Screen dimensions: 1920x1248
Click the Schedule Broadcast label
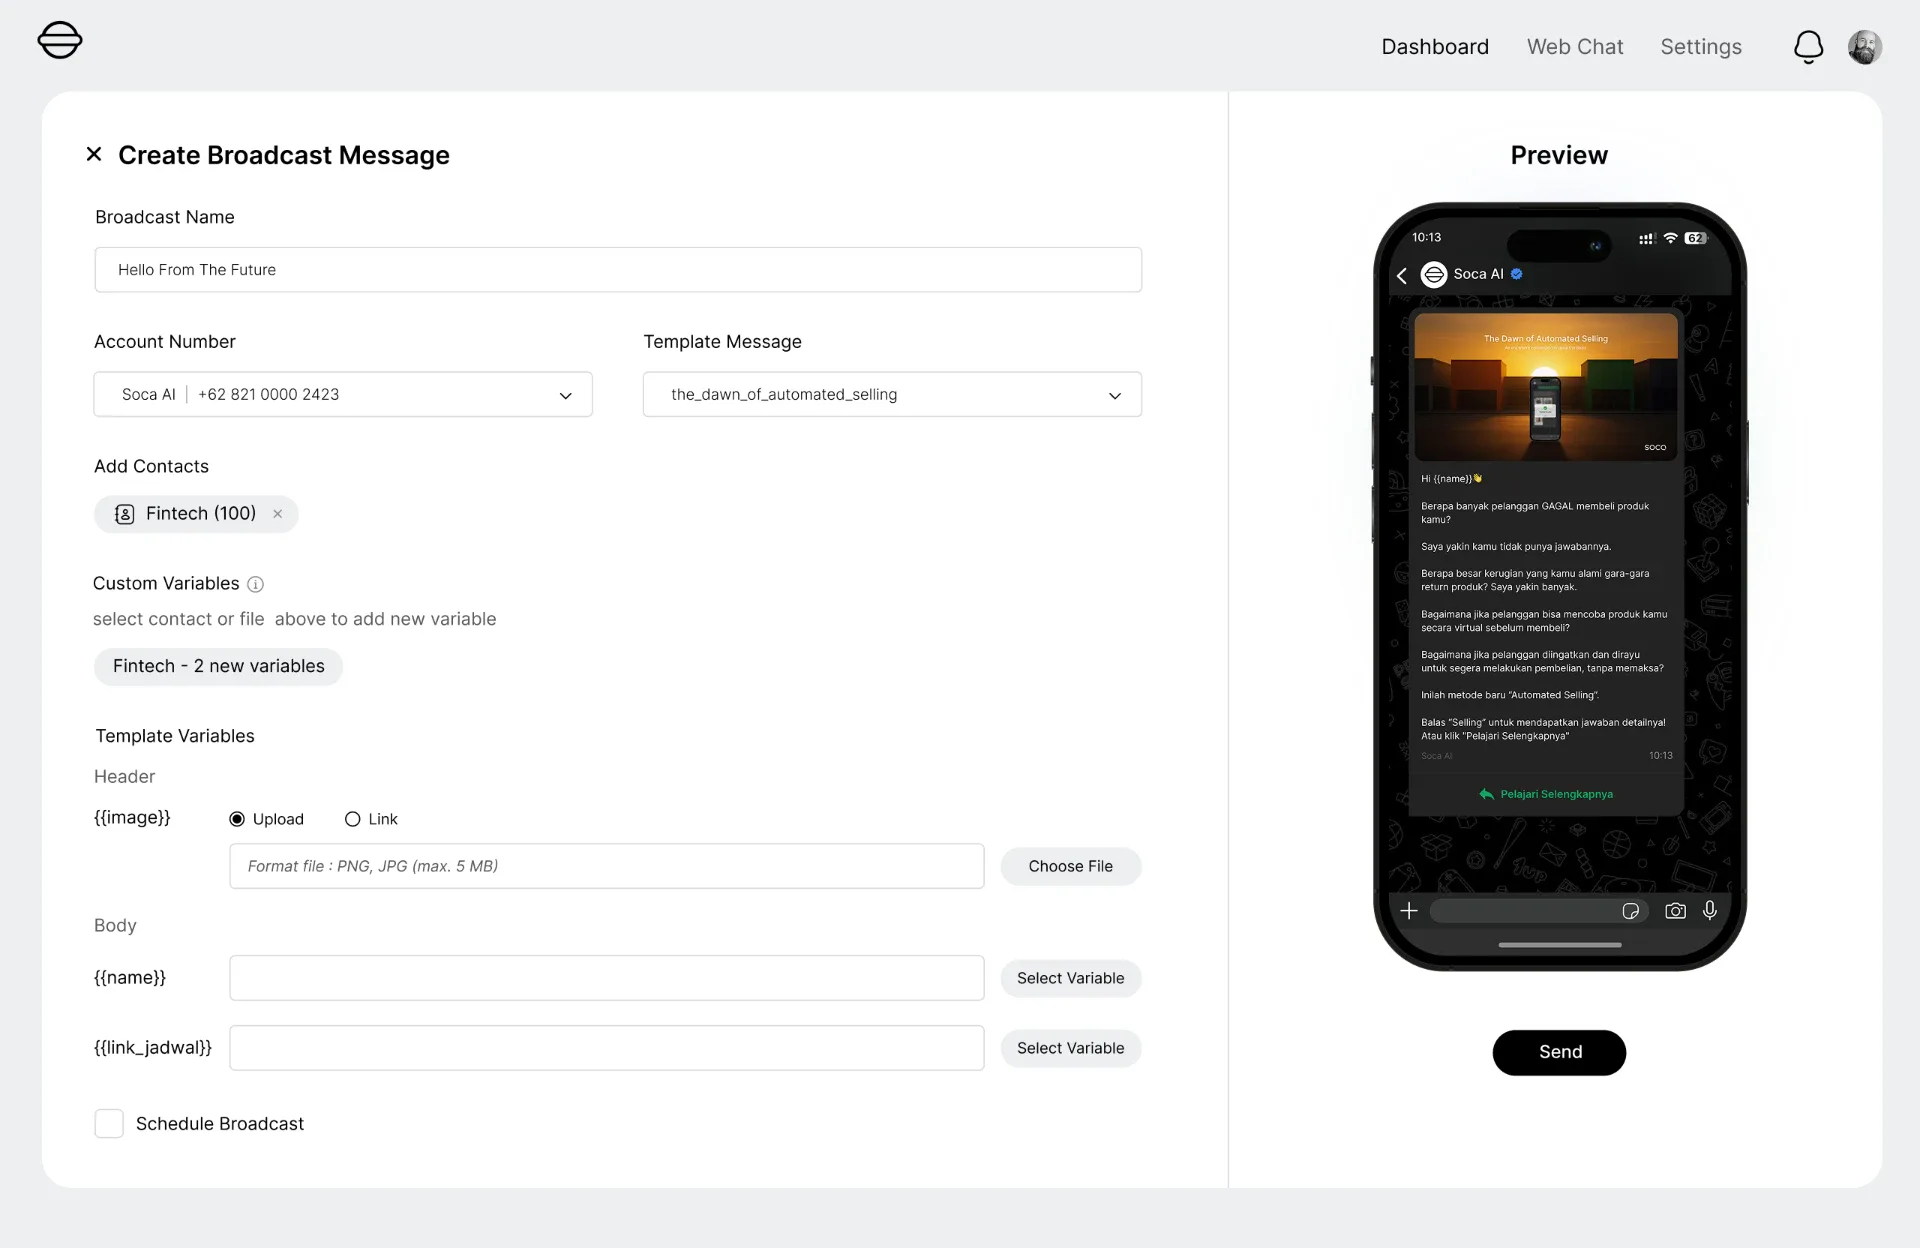pos(220,1123)
